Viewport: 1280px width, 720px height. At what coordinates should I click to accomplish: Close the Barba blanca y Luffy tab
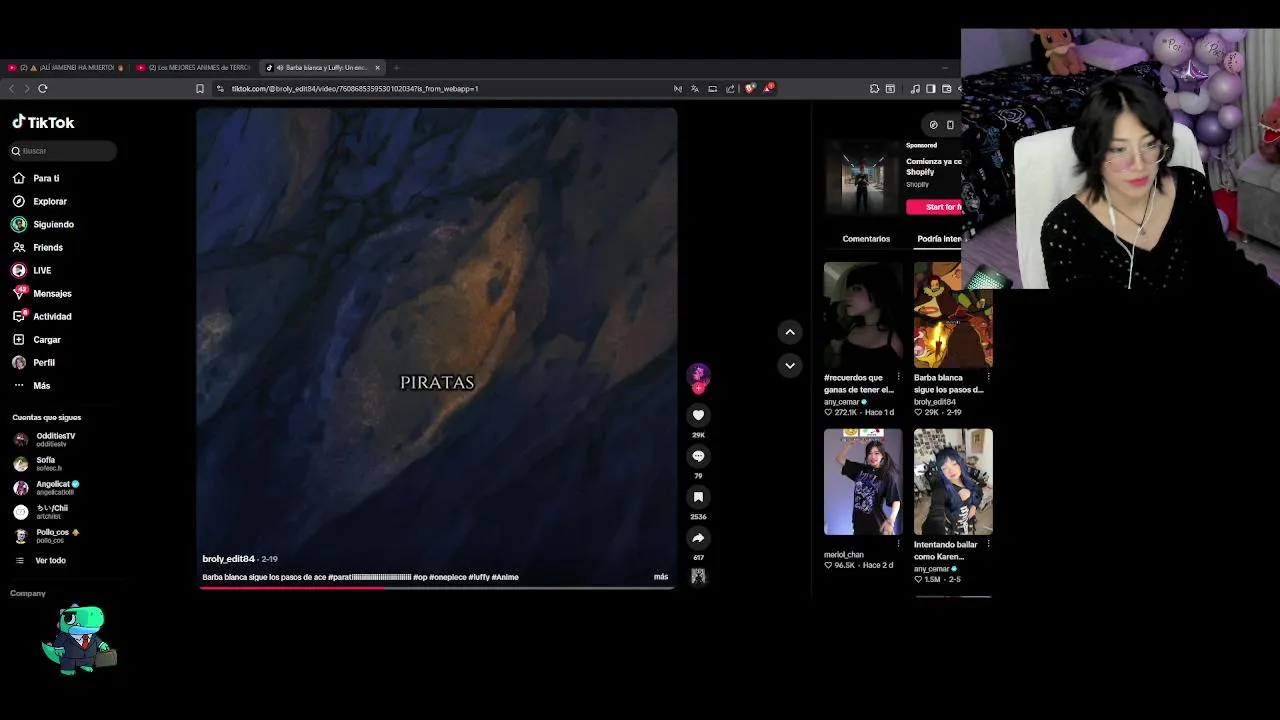[377, 68]
